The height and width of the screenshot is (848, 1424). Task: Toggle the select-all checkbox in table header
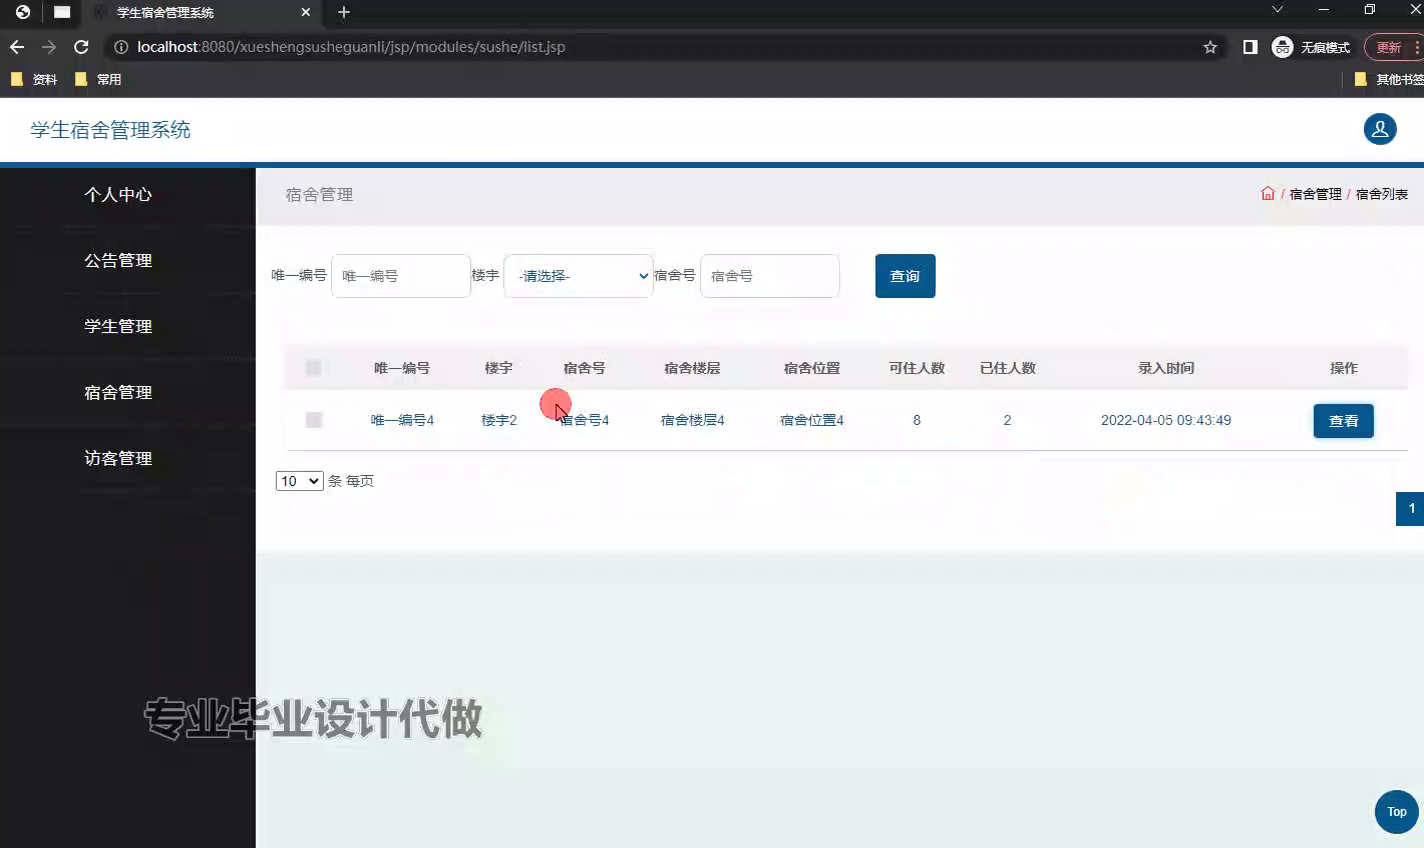click(x=314, y=368)
